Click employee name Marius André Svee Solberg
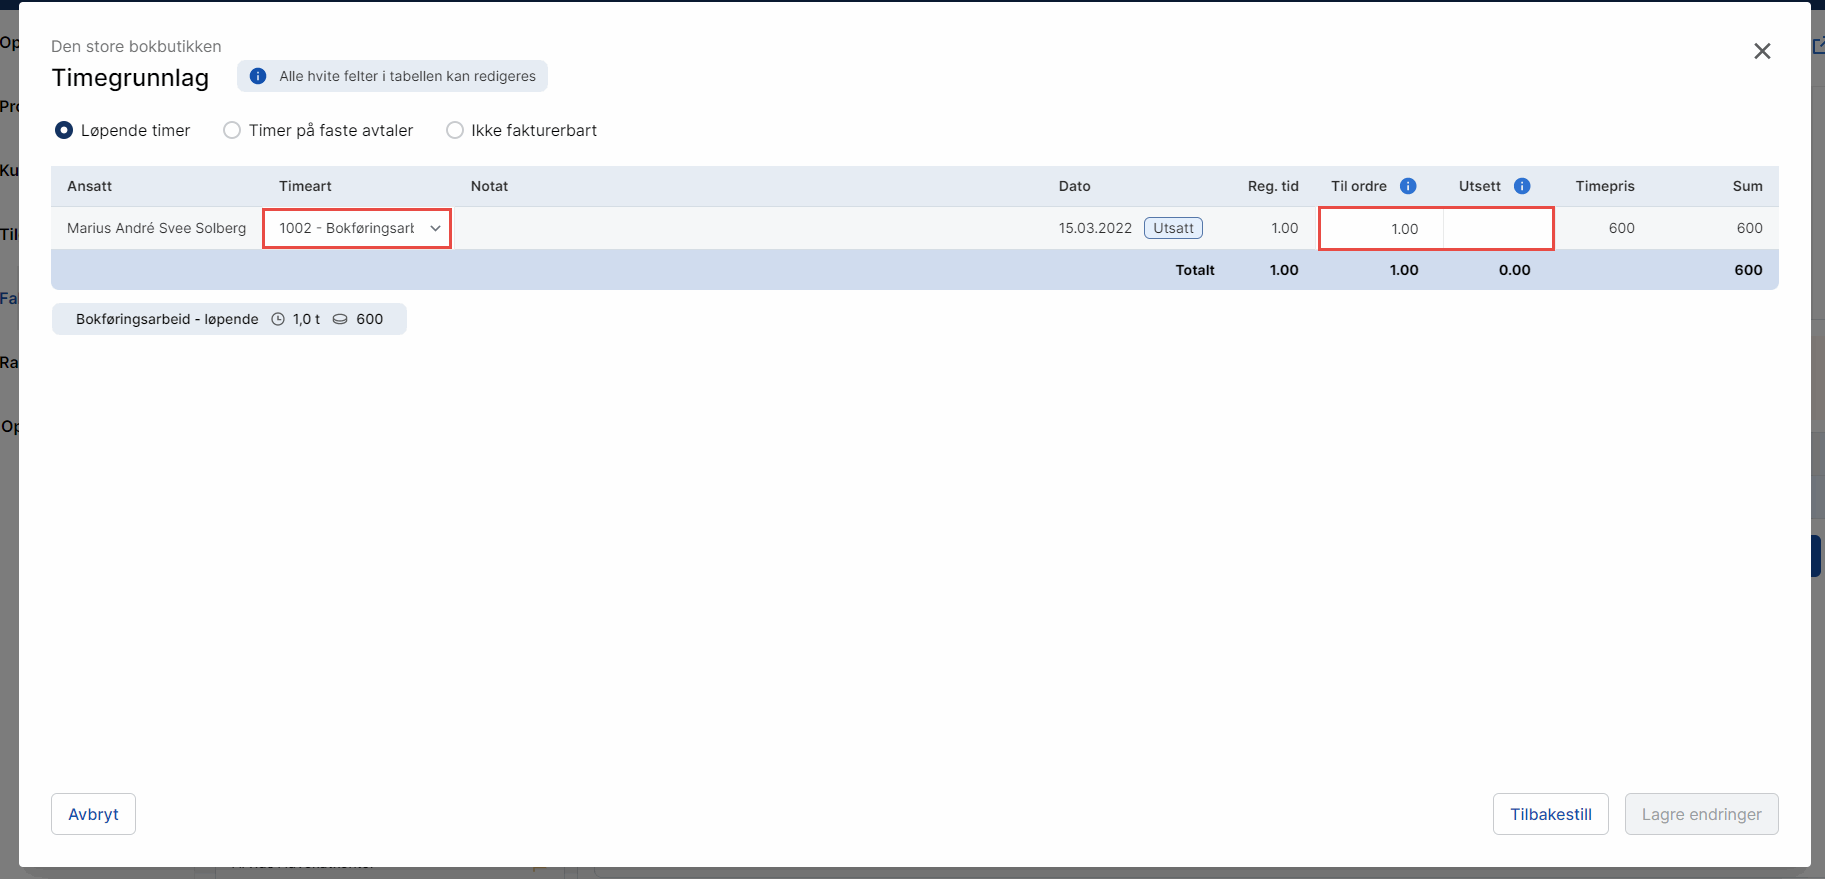This screenshot has height=879, width=1825. [156, 228]
